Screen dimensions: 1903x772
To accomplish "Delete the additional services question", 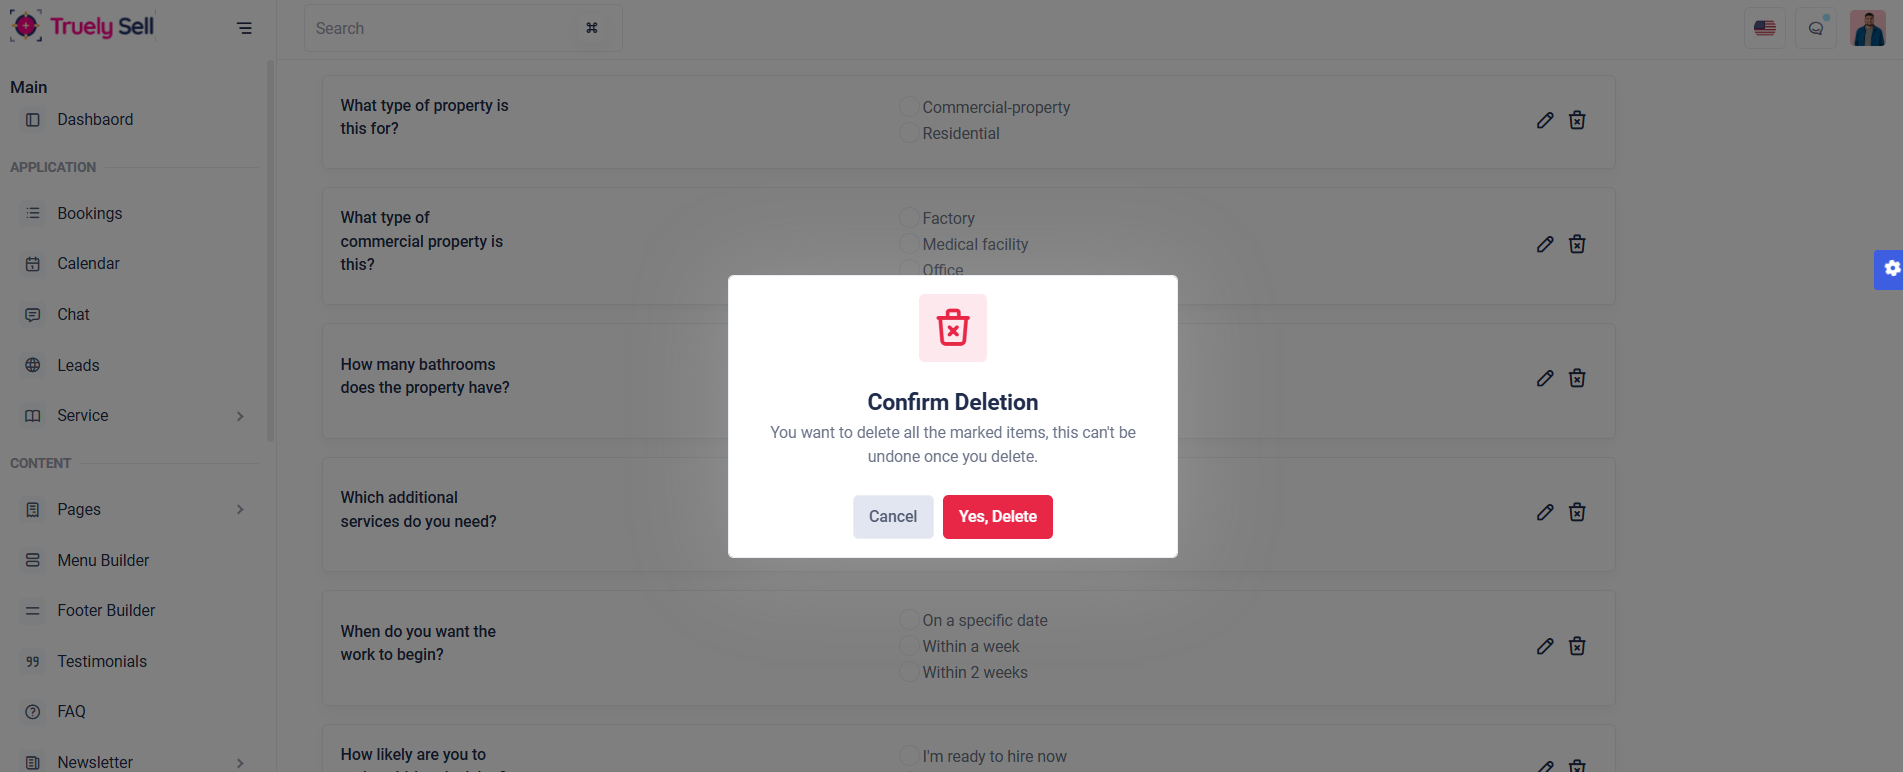I will (1577, 512).
